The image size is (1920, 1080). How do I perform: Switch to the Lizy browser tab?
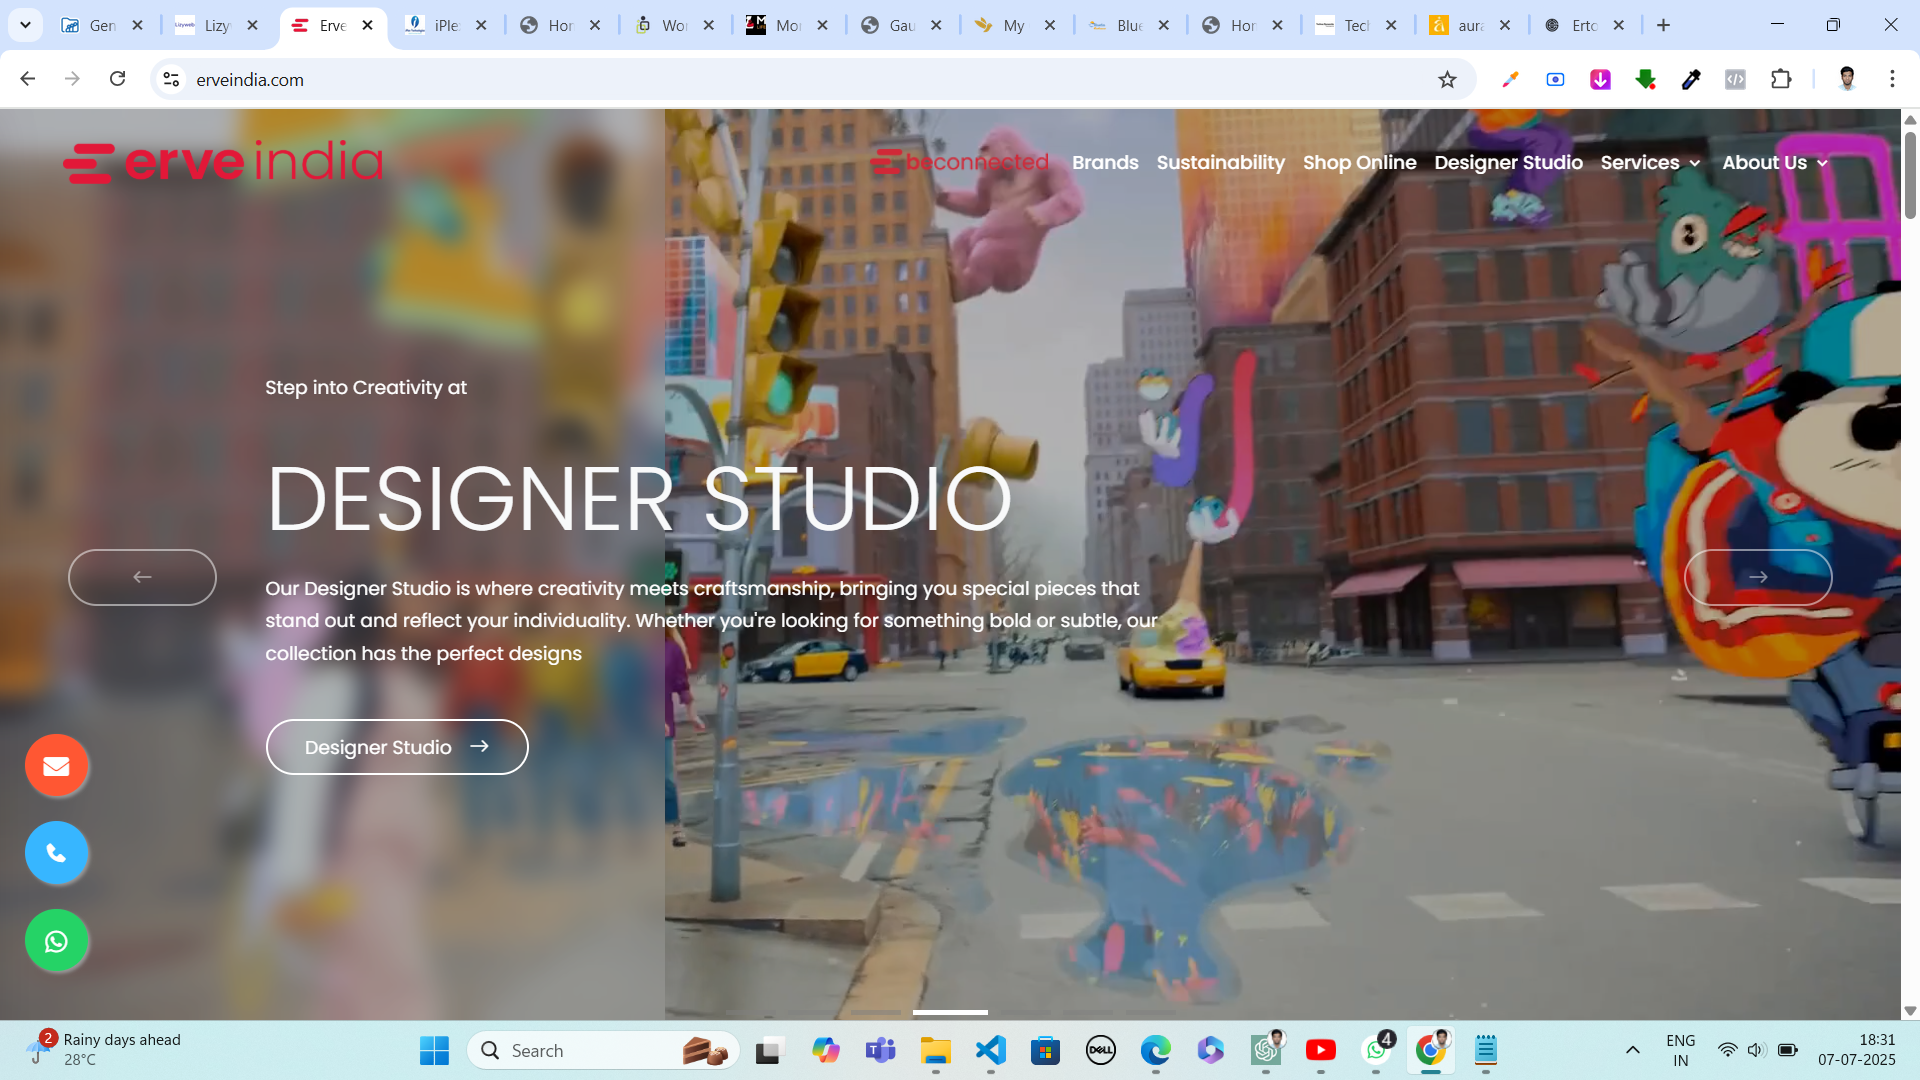tap(217, 26)
